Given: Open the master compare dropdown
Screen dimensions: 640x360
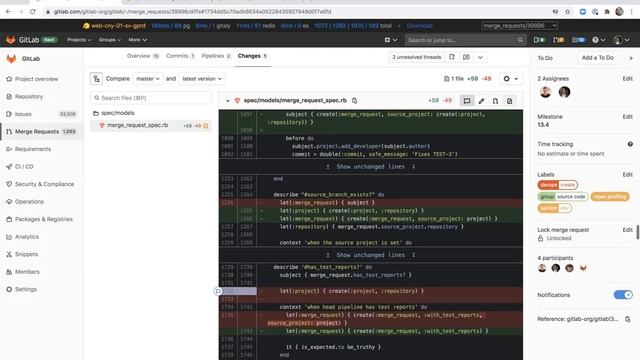Looking at the screenshot, I should pyautogui.click(x=148, y=79).
